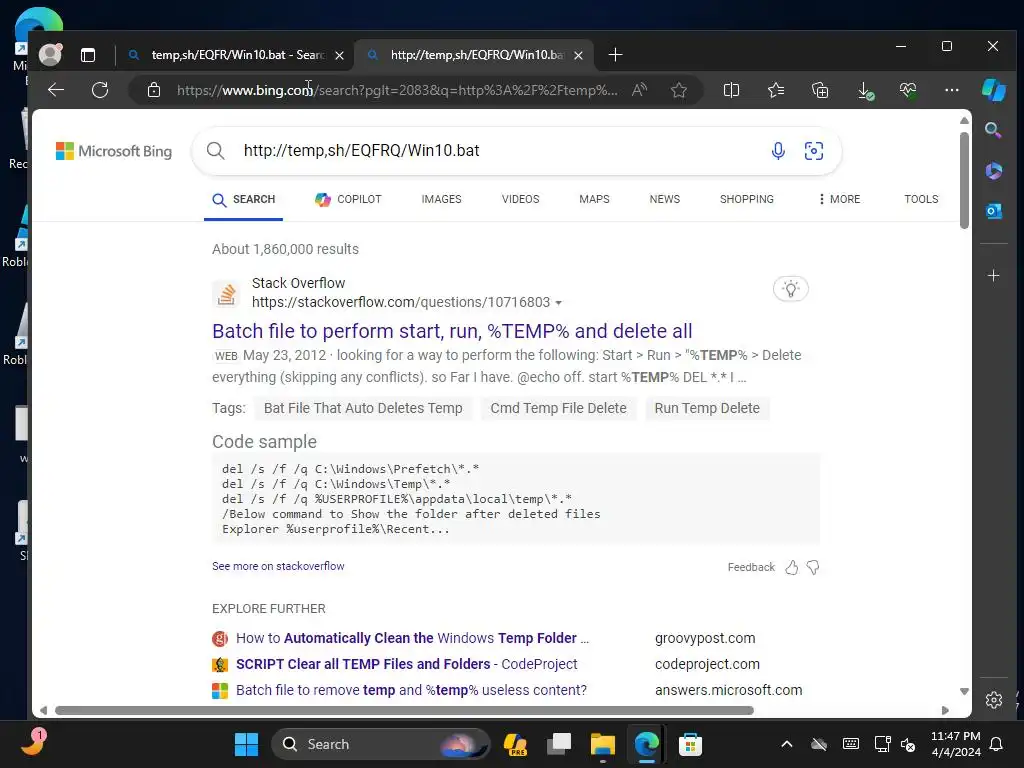Click the Bing search magnifier icon
Screen dimensions: 1024x768
(x=216, y=151)
